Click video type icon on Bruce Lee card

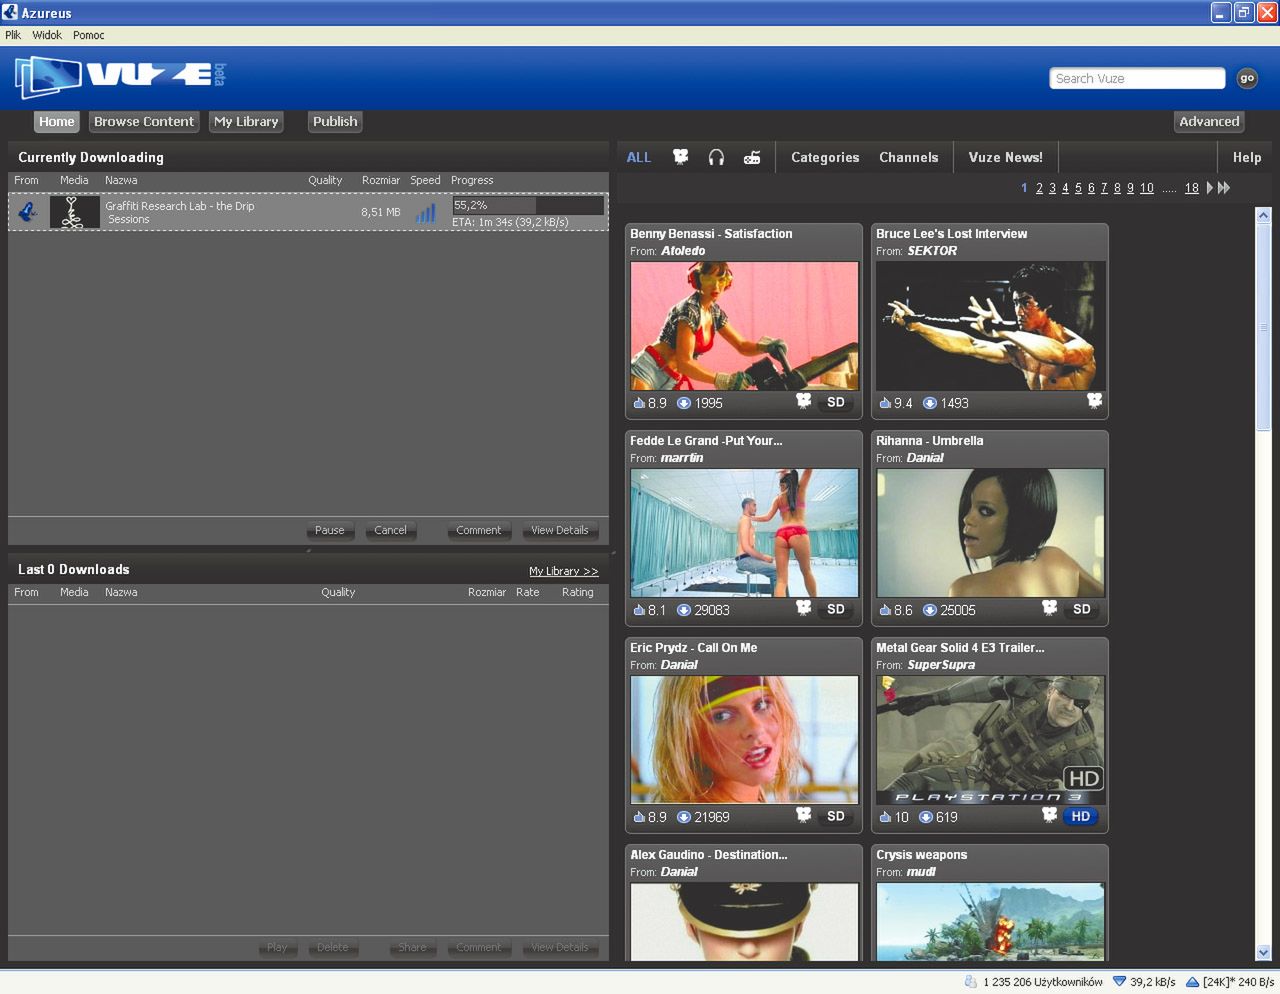[x=1095, y=400]
